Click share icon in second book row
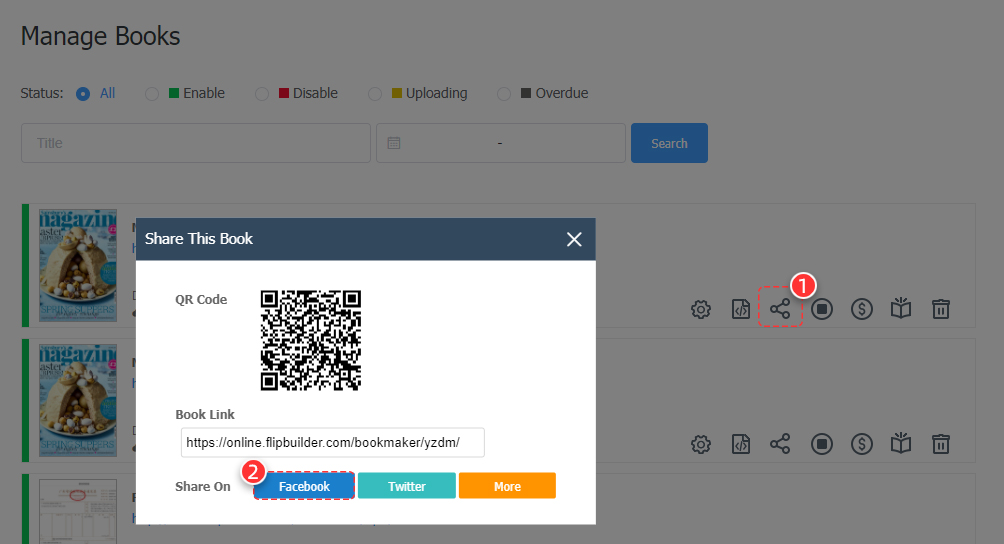 pos(780,444)
